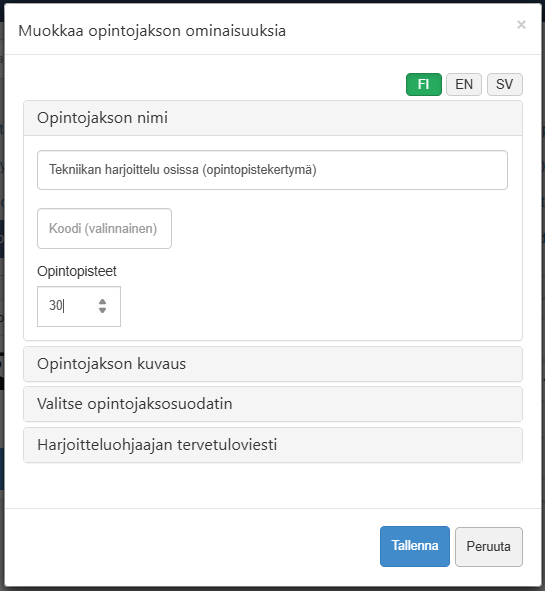
Task: Cancel with the Peruuta button
Action: pos(489,547)
